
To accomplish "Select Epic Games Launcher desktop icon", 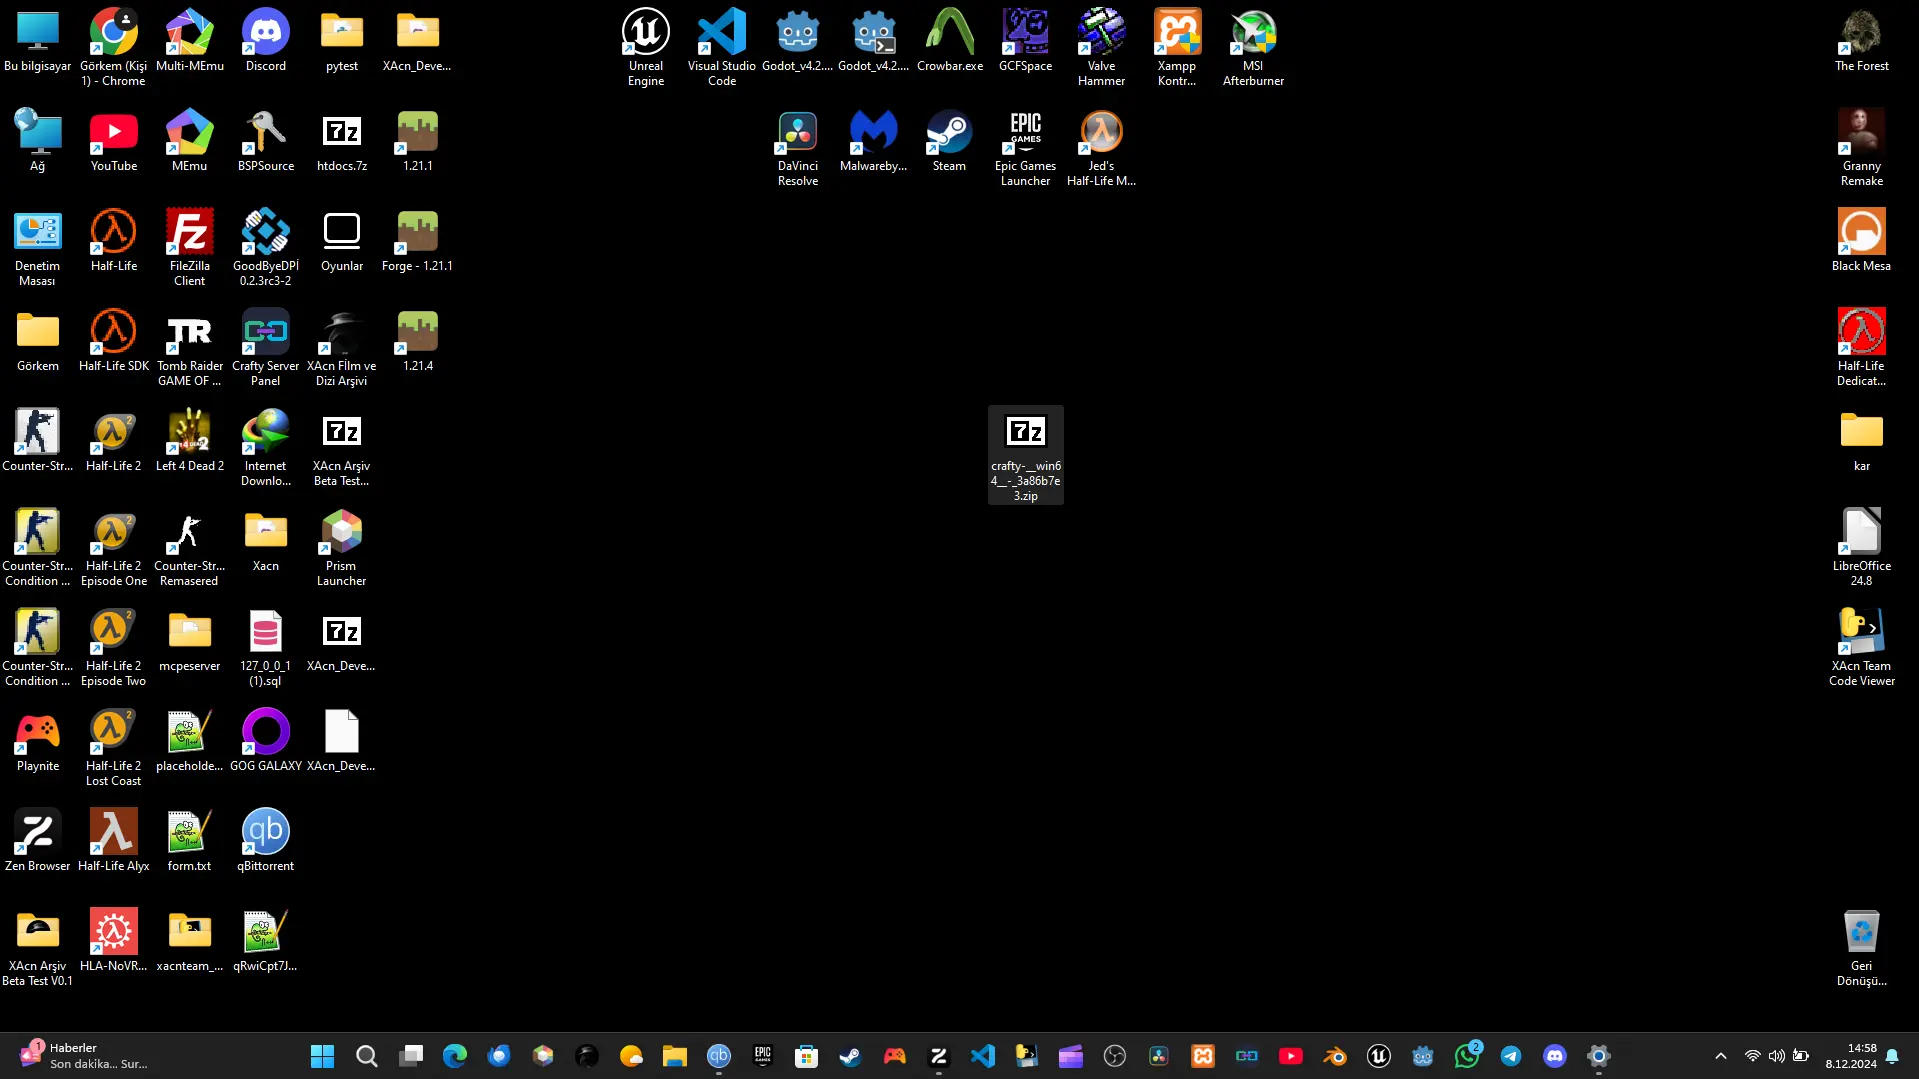I will click(1025, 147).
